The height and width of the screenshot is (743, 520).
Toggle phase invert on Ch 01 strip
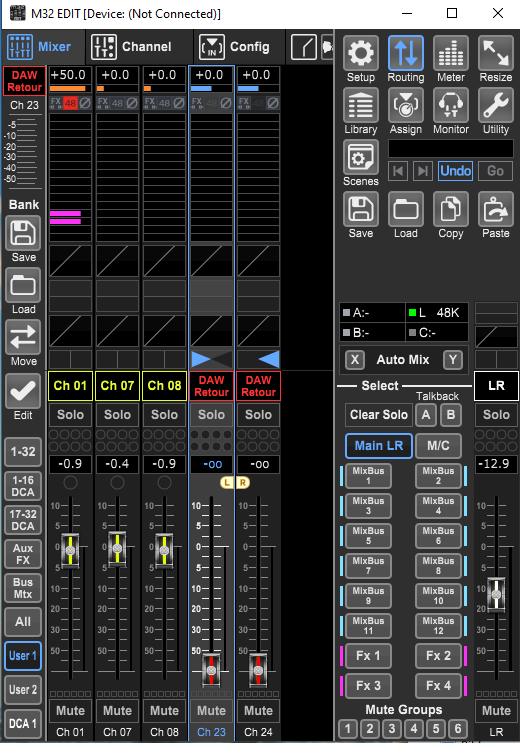85,103
